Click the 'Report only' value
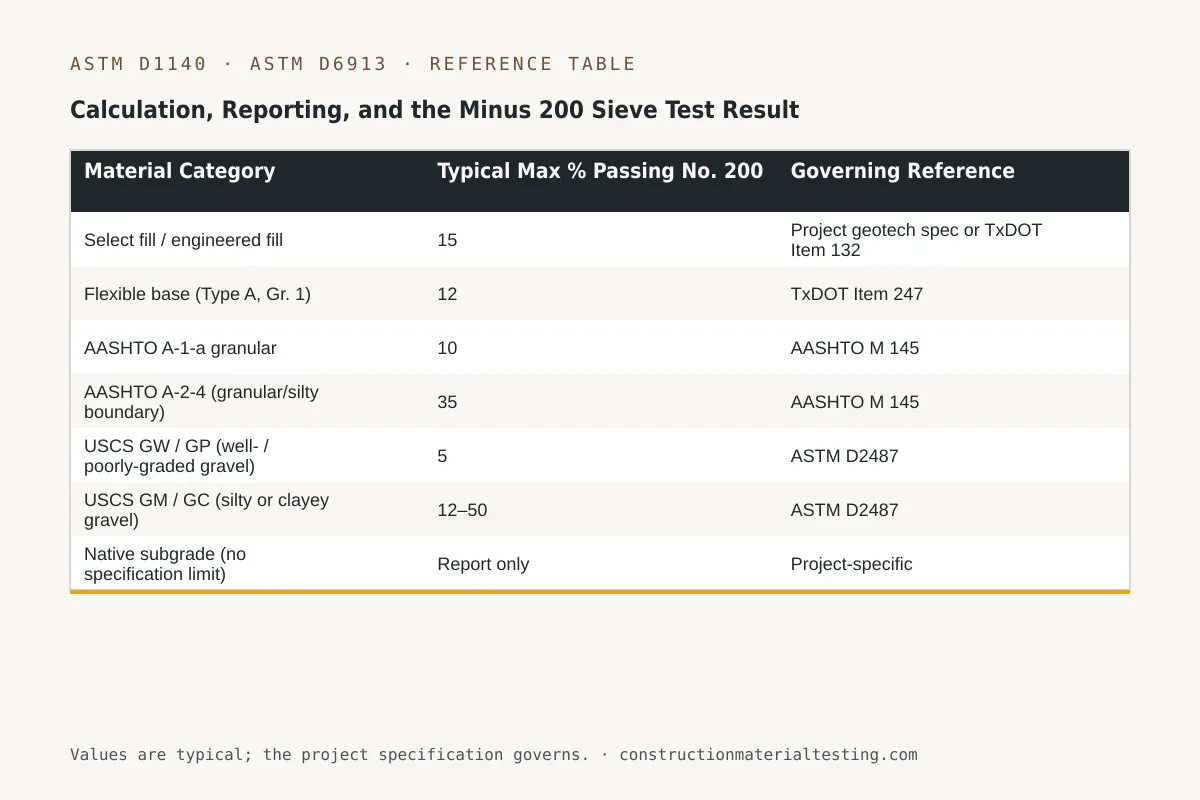The image size is (1200, 800). 483,564
